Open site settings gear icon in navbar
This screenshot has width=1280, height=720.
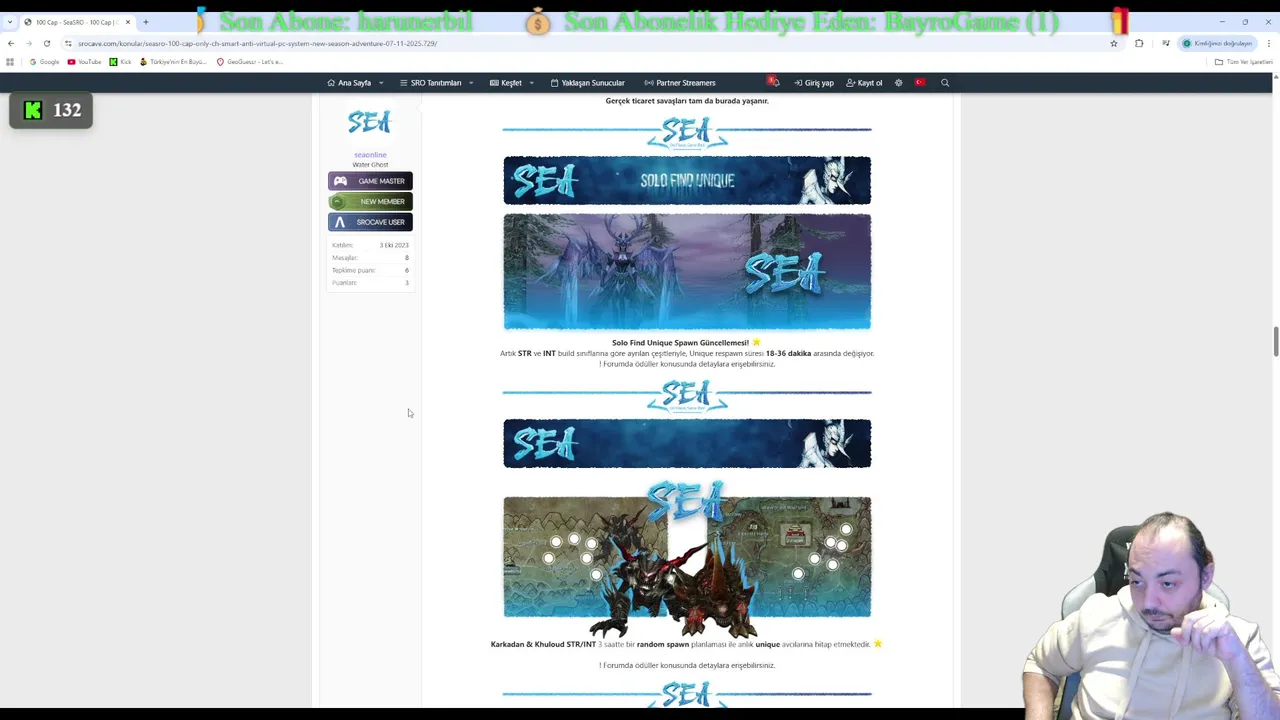click(898, 82)
